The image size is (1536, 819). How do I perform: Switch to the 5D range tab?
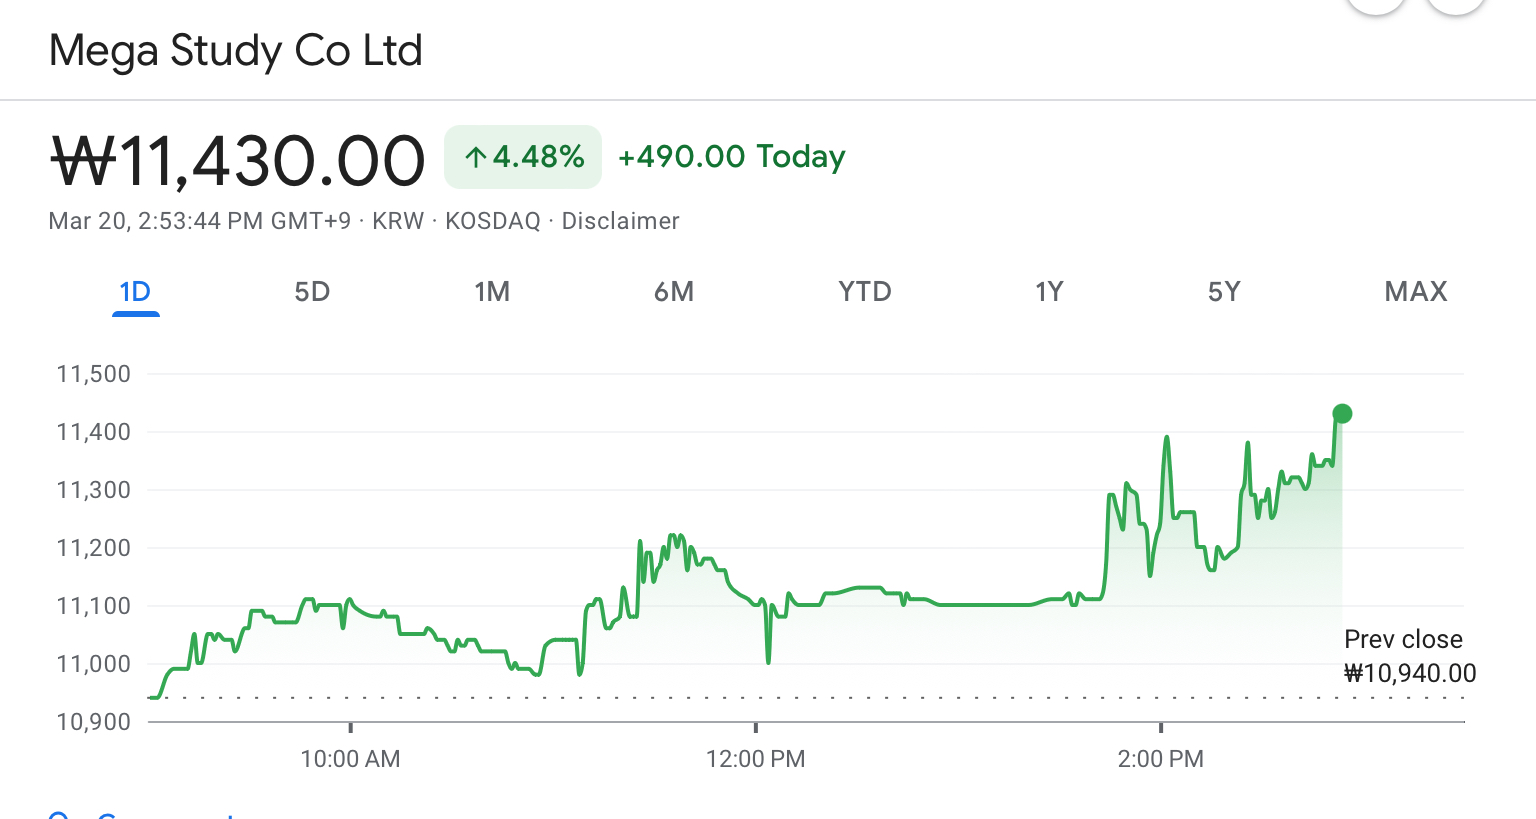click(312, 292)
